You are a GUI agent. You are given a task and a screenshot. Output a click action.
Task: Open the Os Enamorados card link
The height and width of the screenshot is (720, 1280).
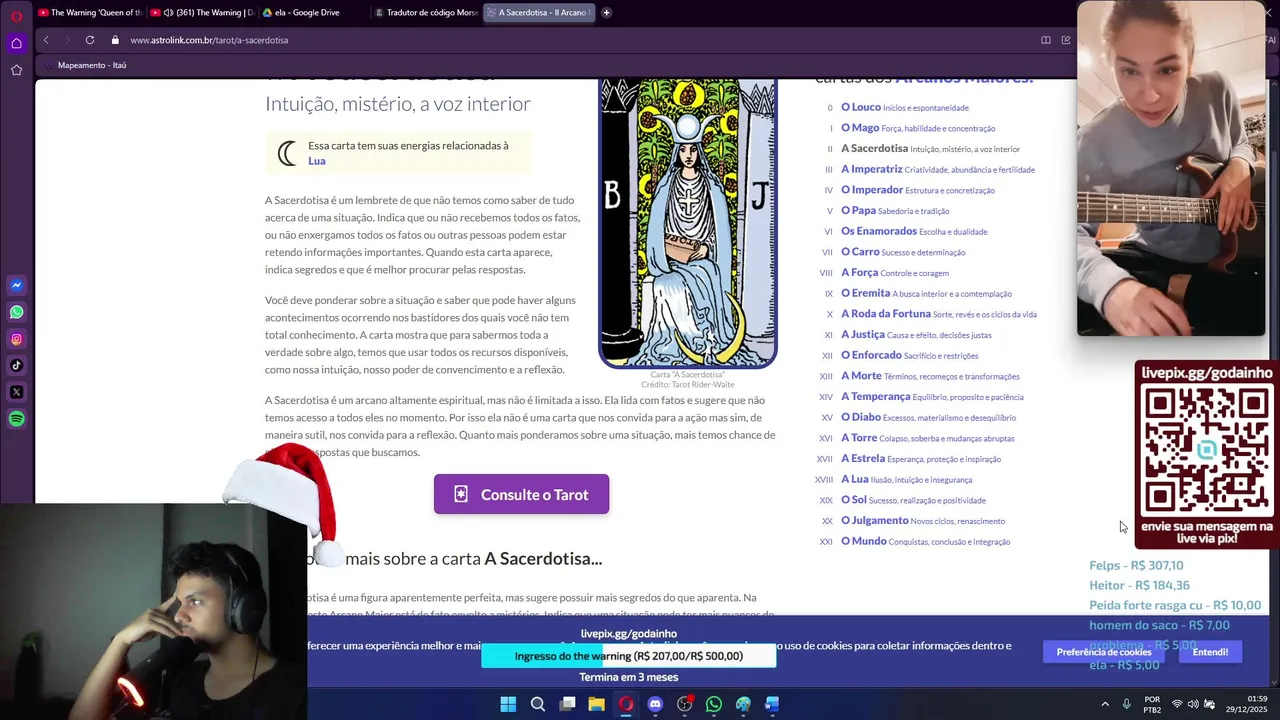pyautogui.click(x=879, y=231)
